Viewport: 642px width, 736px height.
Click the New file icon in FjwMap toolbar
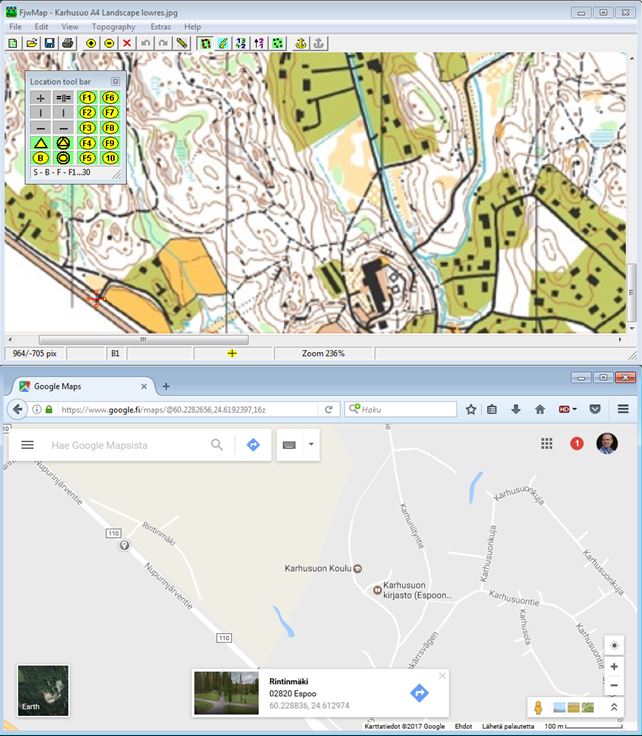click(13, 44)
